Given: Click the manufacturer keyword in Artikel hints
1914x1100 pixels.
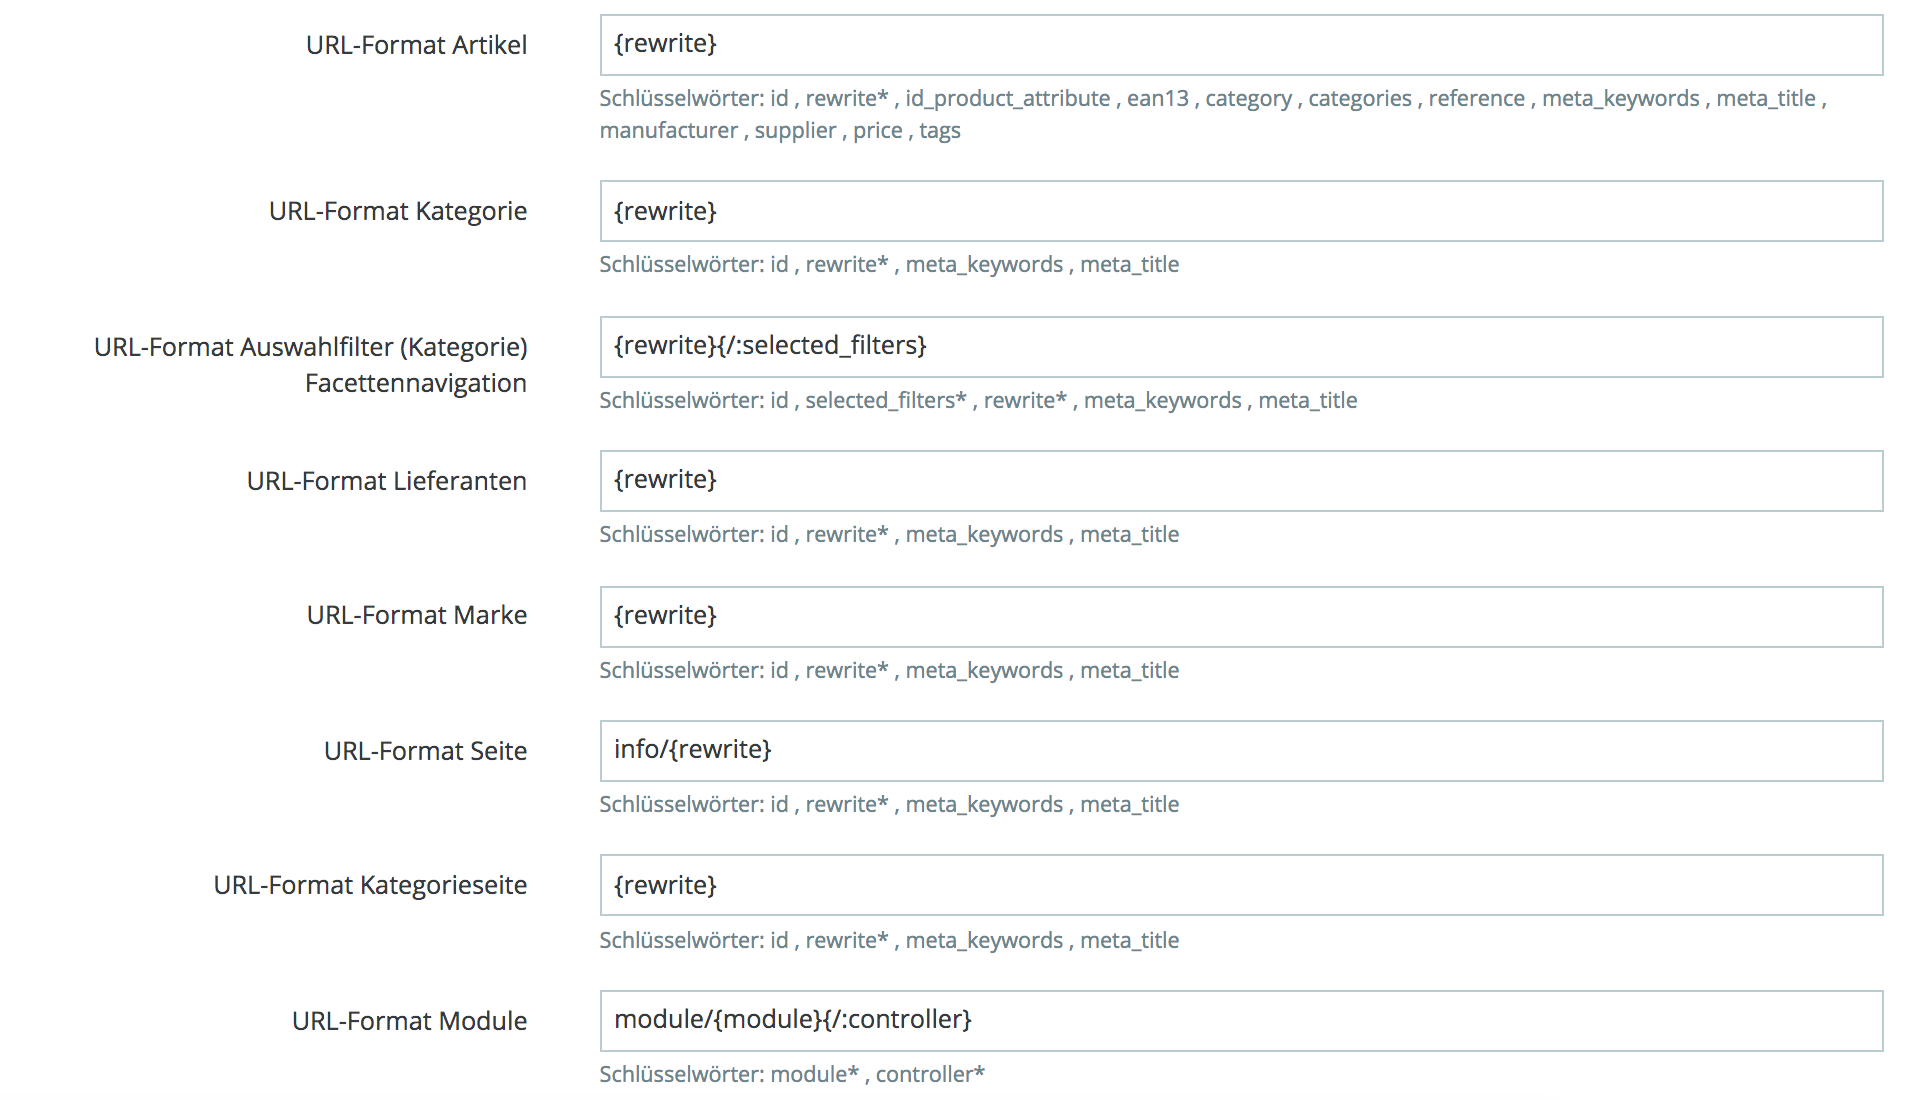Looking at the screenshot, I should point(669,130).
